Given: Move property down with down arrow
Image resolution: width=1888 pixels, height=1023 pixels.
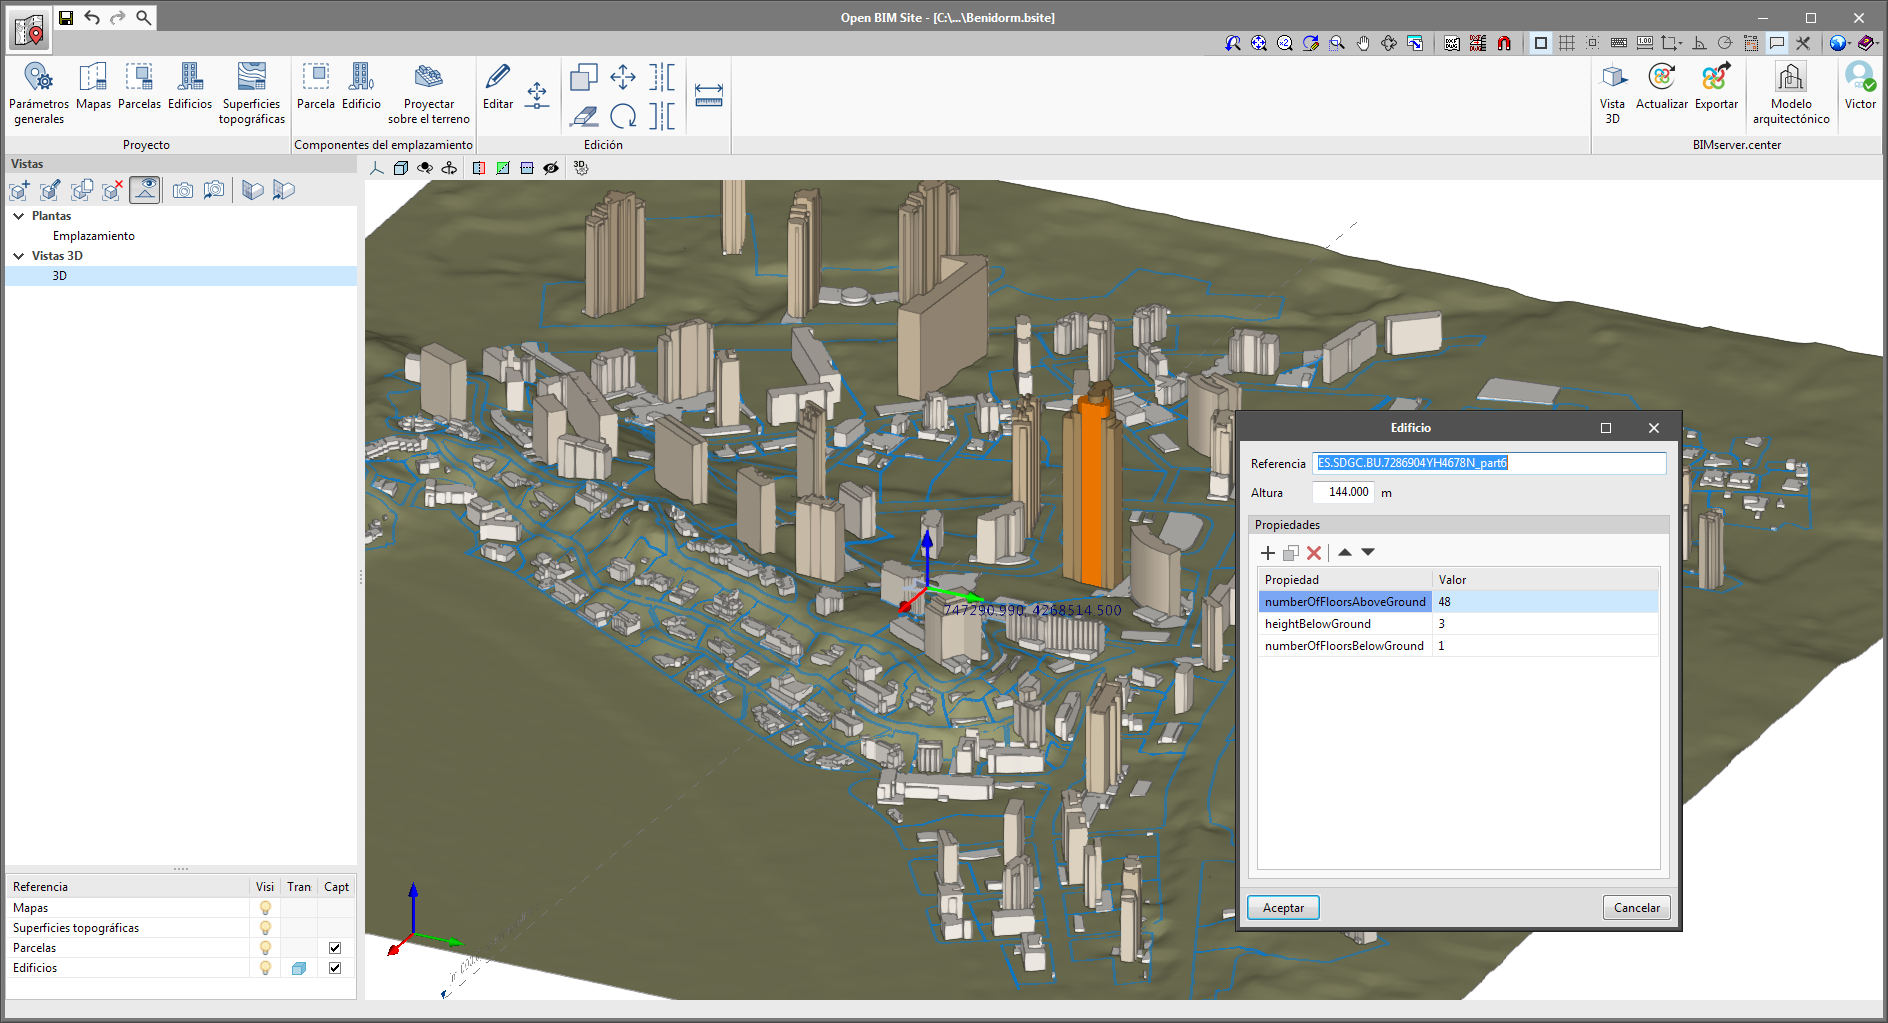Looking at the screenshot, I should (x=1368, y=552).
